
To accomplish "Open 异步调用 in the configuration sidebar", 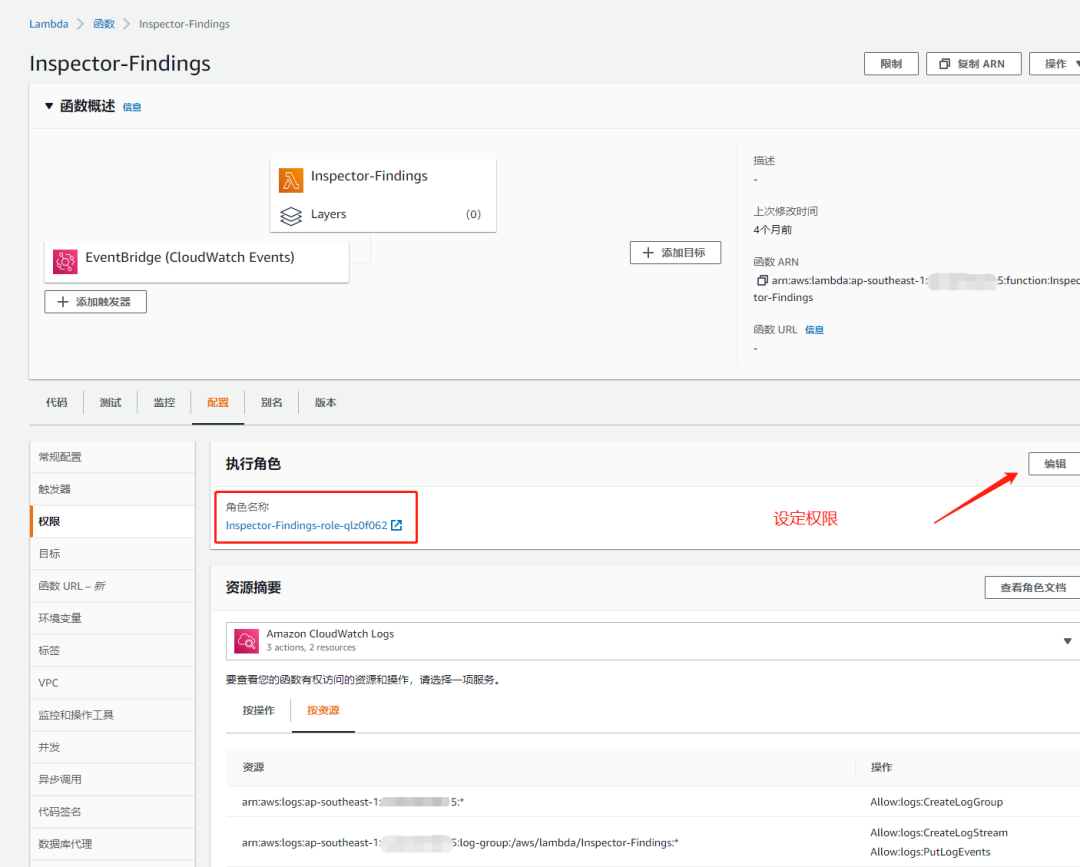I will (113, 780).
